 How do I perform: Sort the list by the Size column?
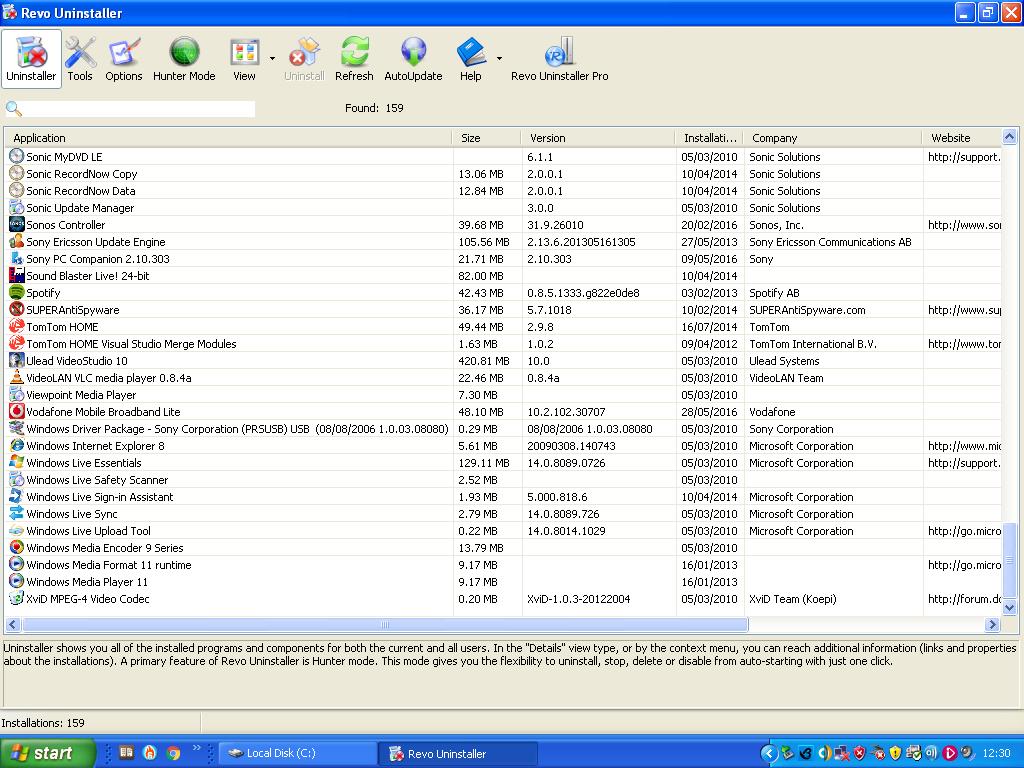pos(487,138)
